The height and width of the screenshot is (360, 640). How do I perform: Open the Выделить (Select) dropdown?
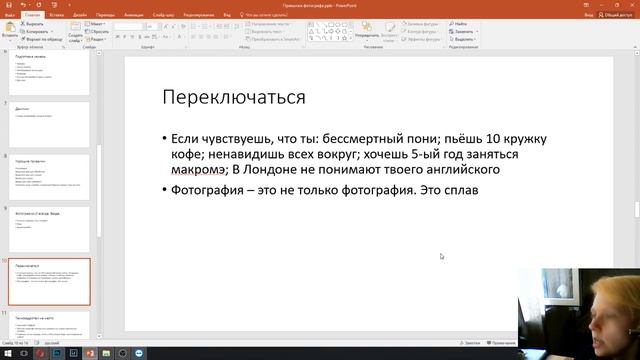[463, 39]
